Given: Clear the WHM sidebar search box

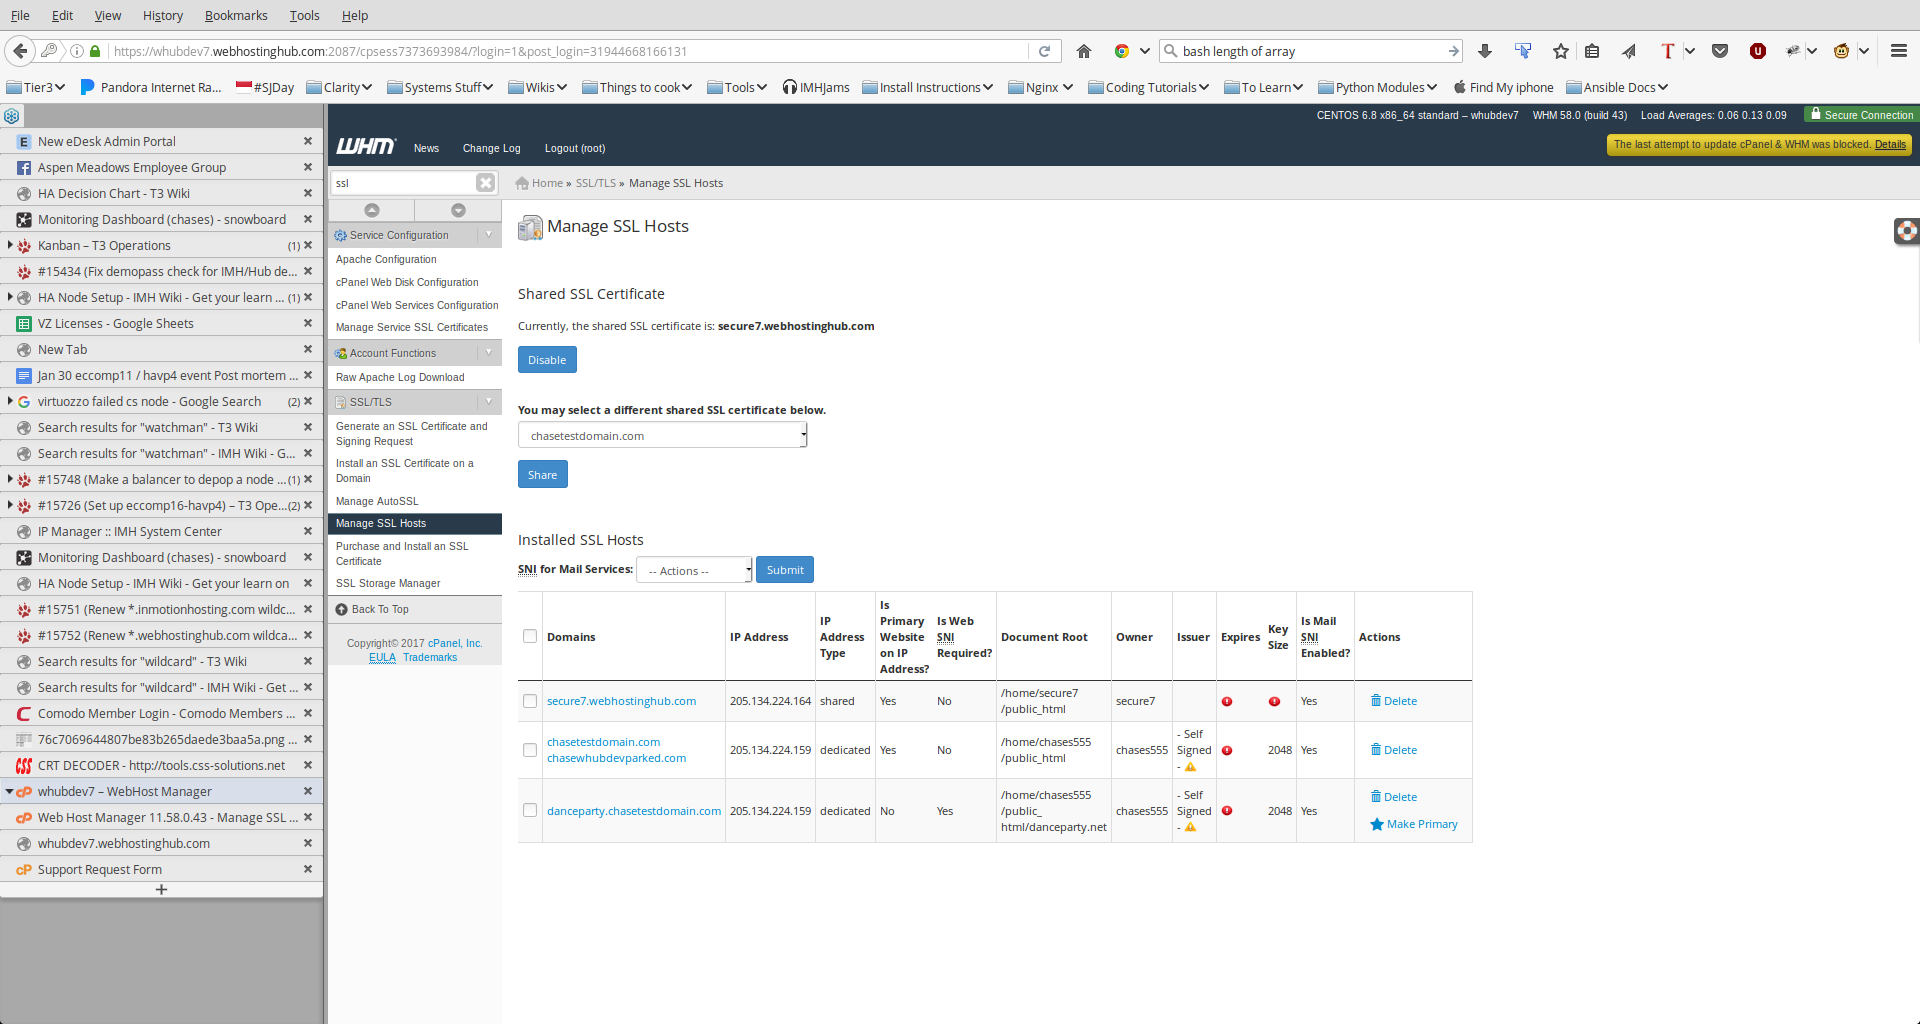Looking at the screenshot, I should coord(485,183).
